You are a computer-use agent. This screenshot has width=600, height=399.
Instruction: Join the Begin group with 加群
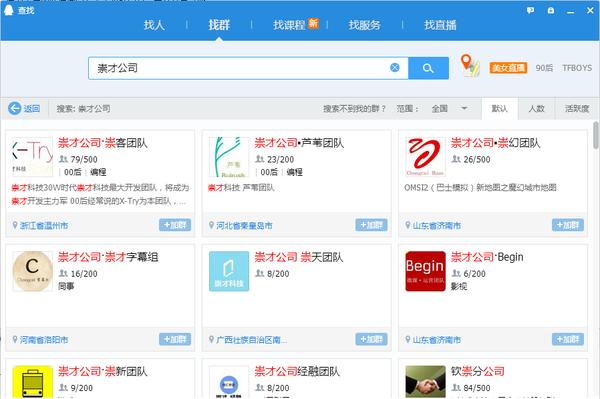click(x=568, y=339)
